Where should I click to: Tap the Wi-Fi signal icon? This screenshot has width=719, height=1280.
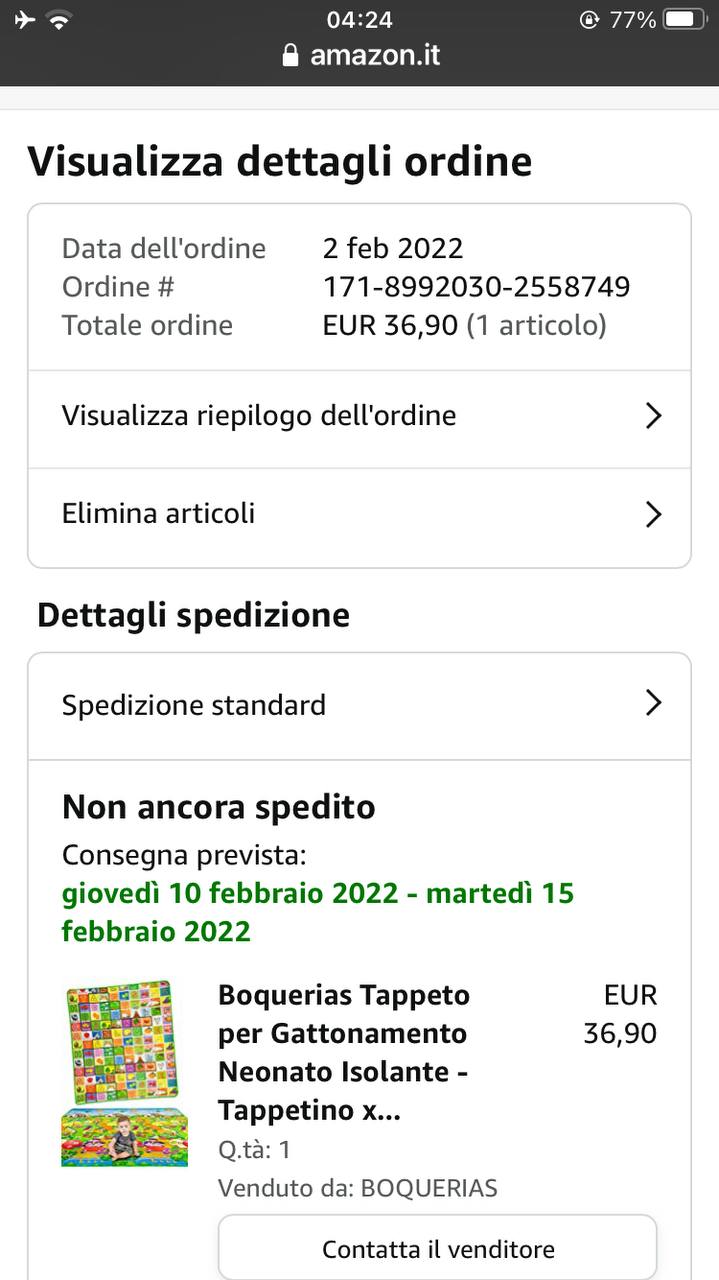point(61,20)
